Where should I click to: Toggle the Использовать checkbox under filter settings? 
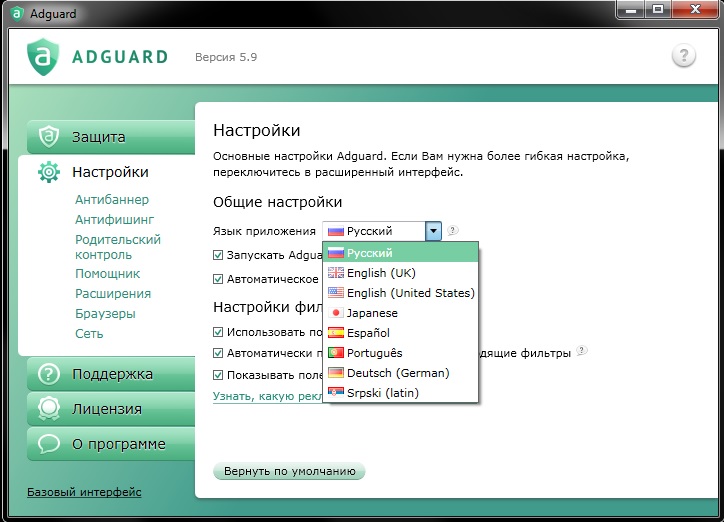[x=218, y=332]
